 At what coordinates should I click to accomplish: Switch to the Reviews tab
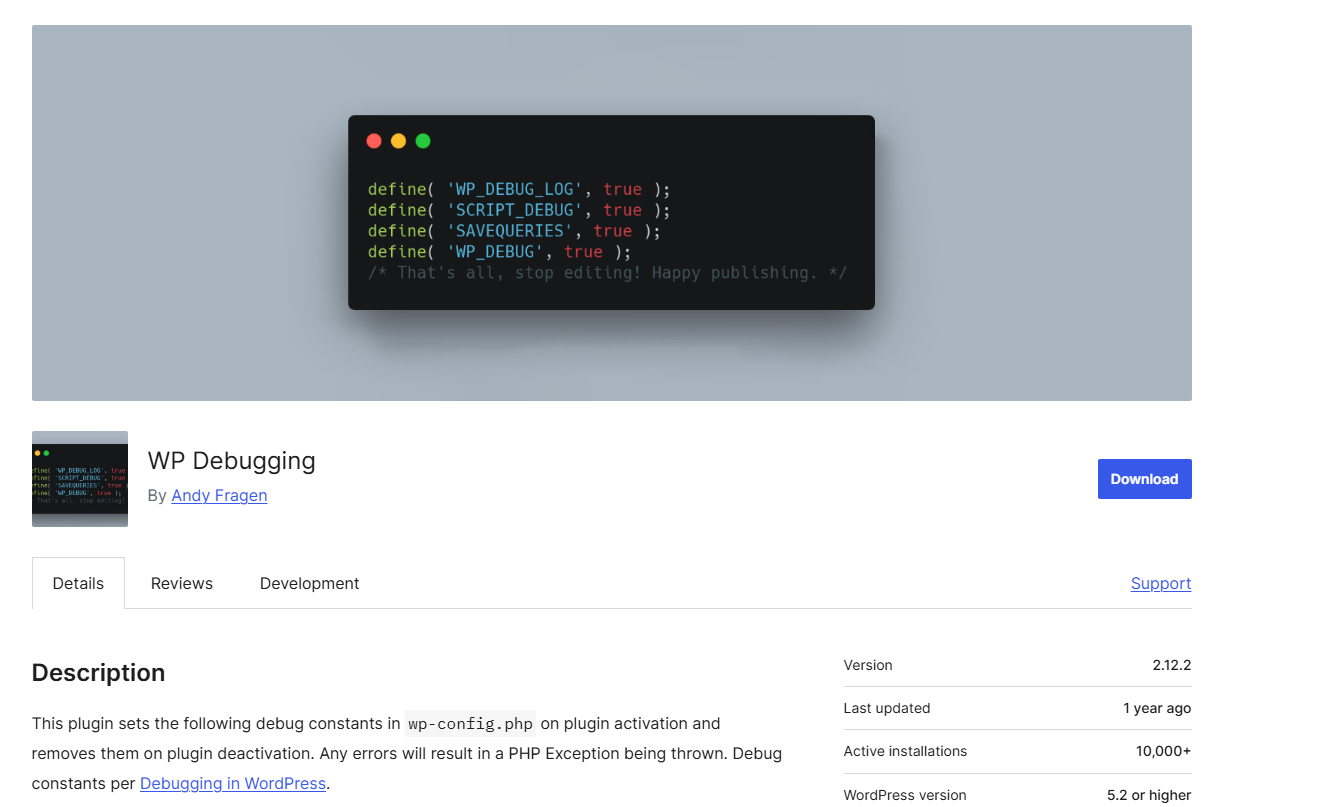point(181,583)
